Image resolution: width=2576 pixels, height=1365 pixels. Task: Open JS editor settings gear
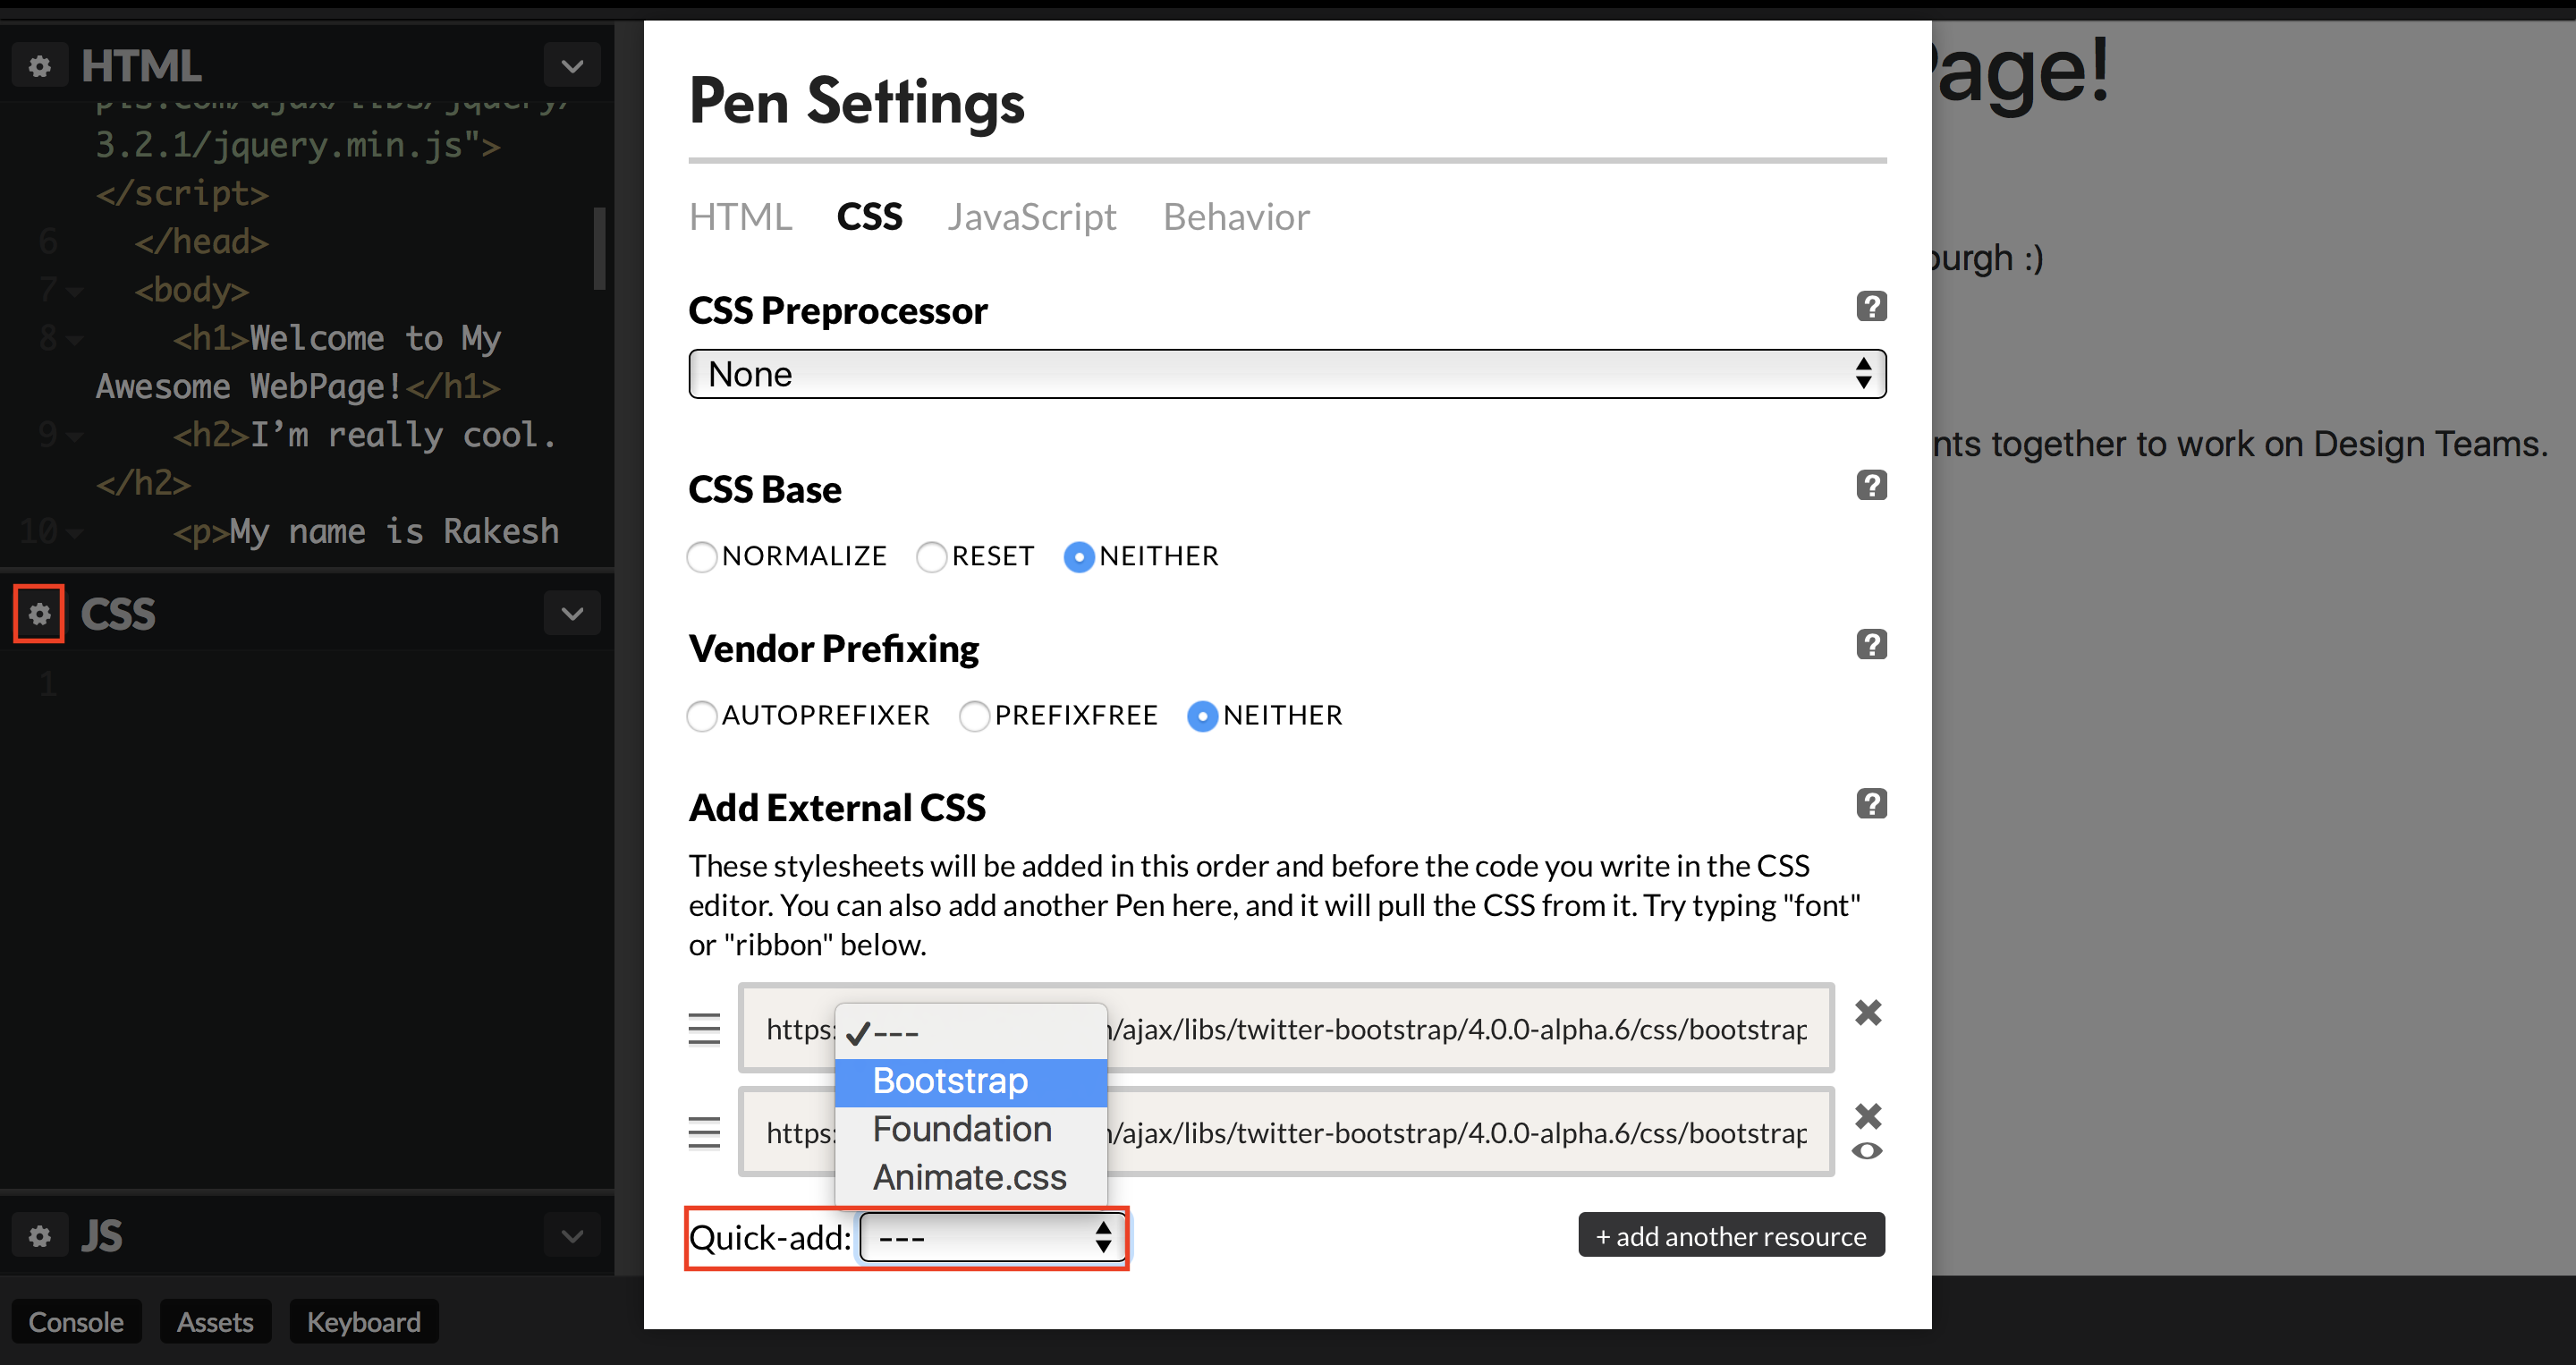click(x=39, y=1236)
